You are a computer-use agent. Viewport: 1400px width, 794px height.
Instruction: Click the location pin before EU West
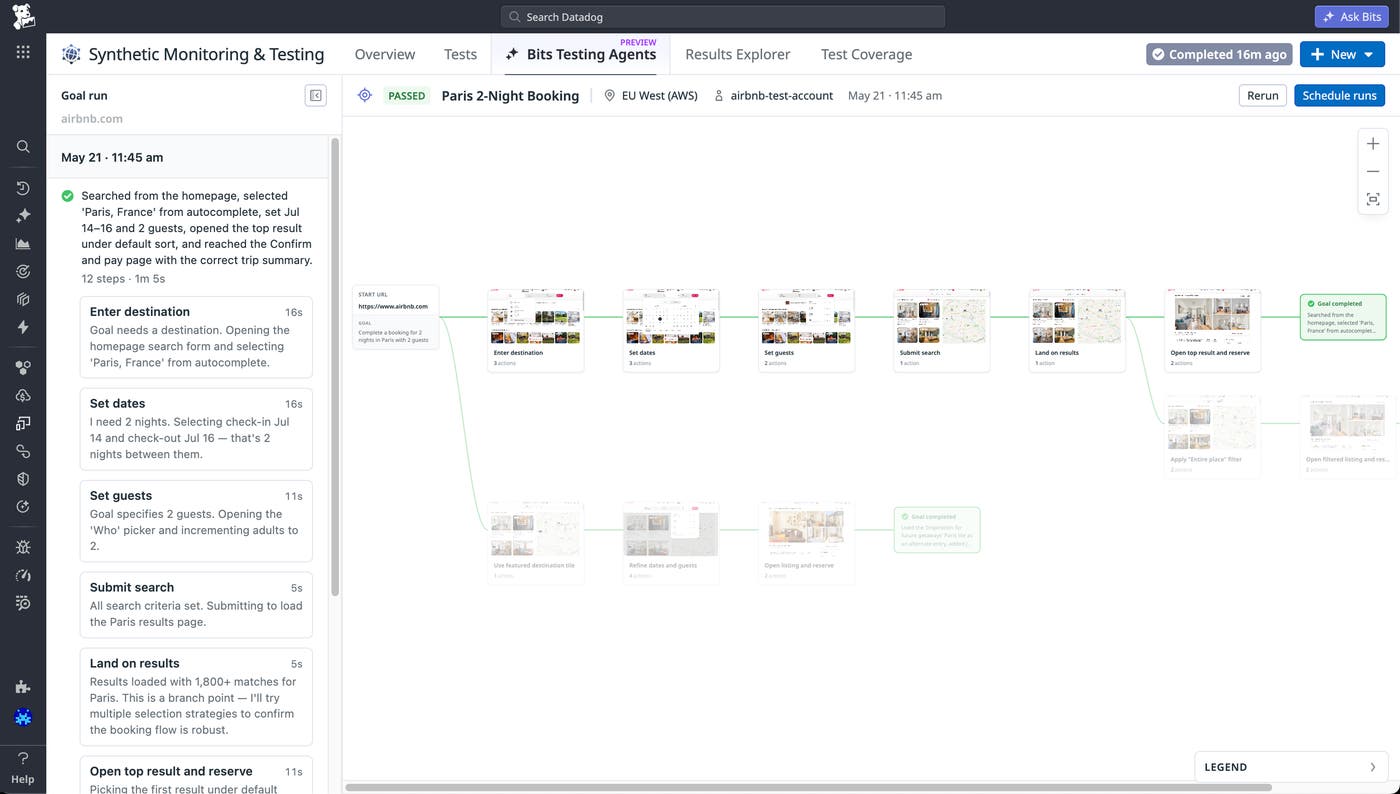point(610,96)
